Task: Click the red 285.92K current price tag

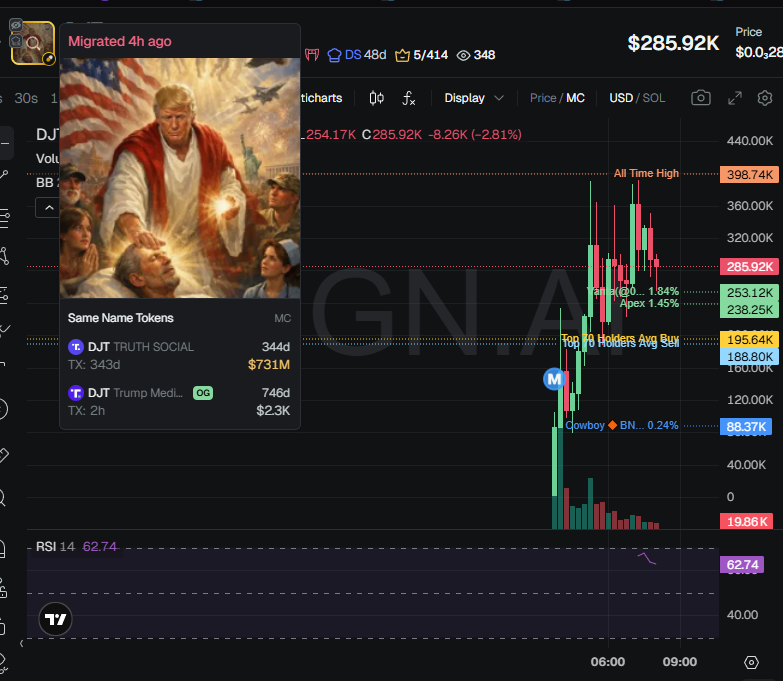Action: [x=749, y=267]
